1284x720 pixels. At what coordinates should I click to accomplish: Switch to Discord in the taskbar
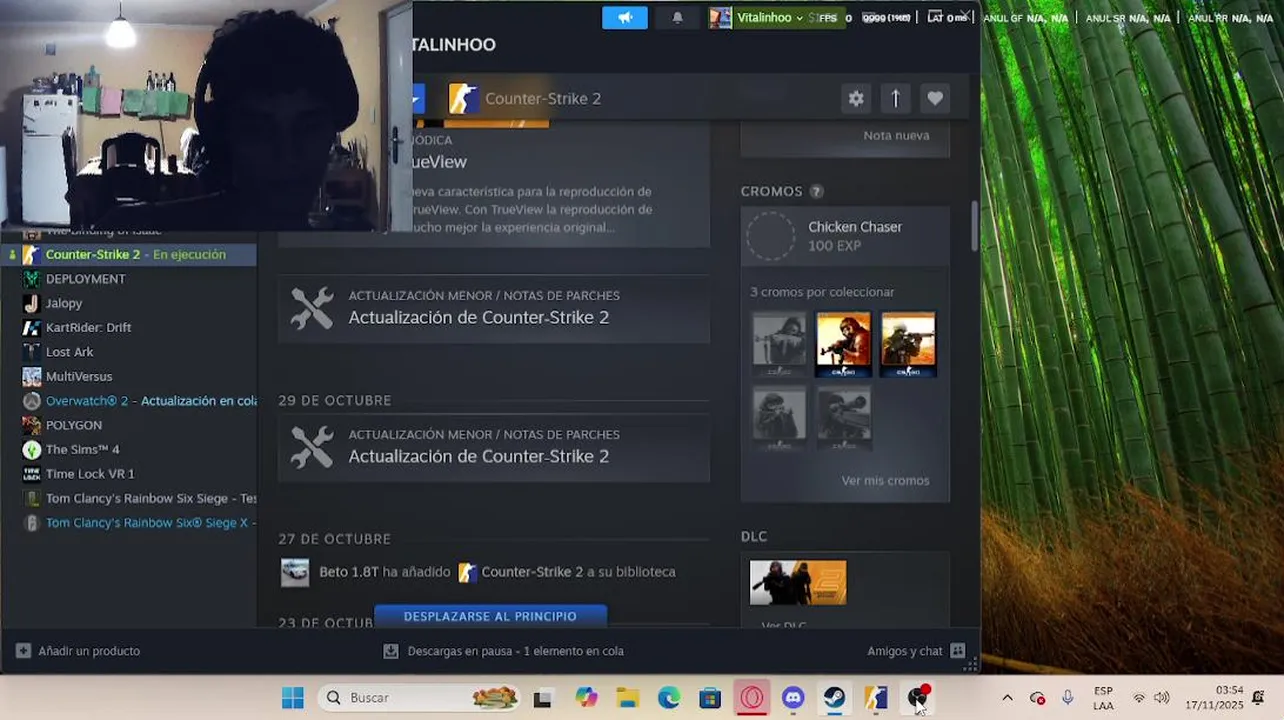click(x=793, y=698)
